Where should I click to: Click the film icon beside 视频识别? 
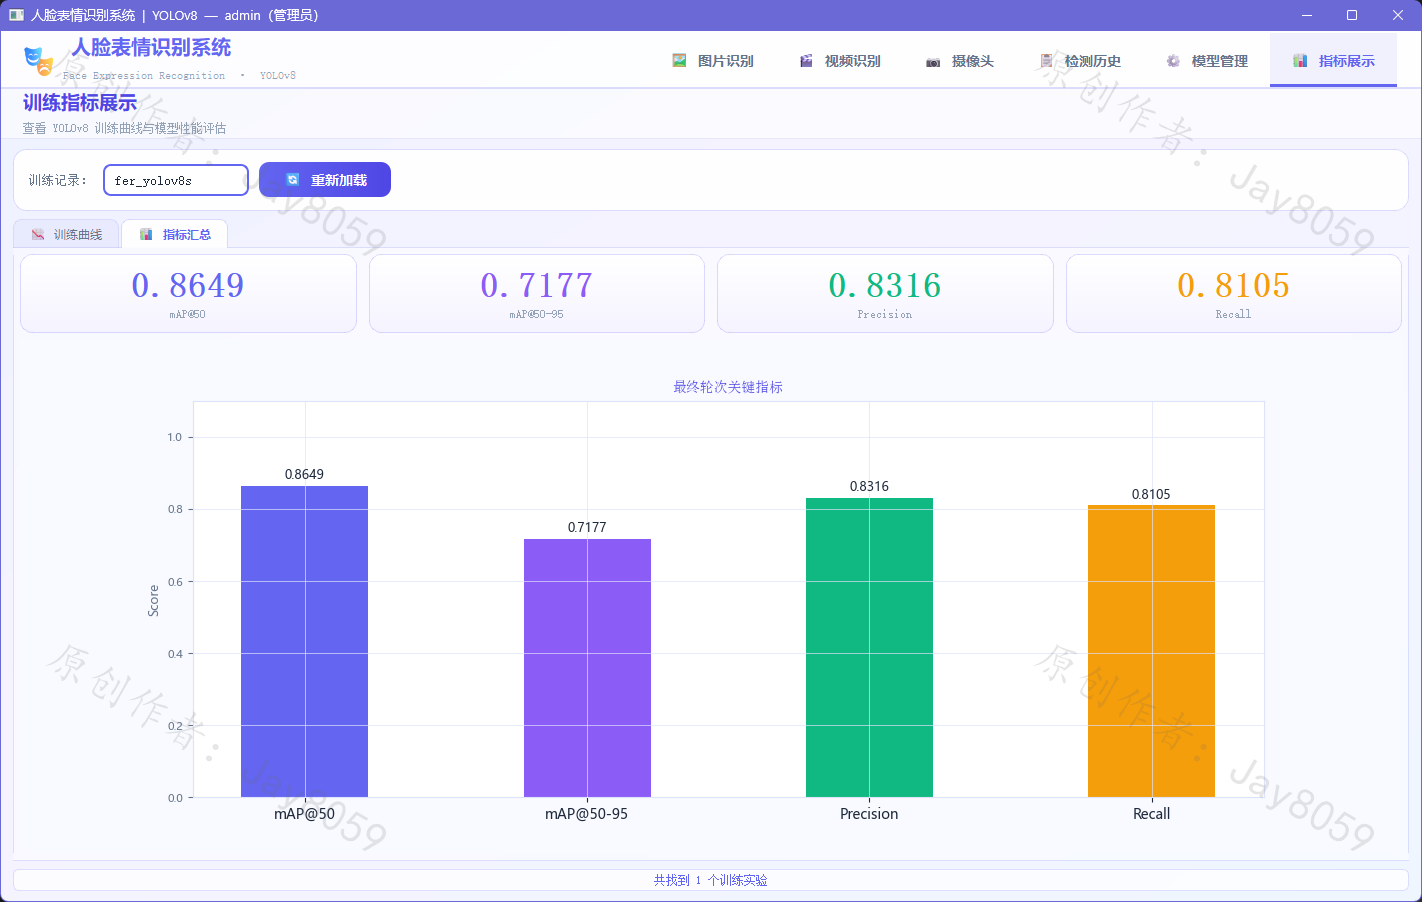click(x=806, y=61)
